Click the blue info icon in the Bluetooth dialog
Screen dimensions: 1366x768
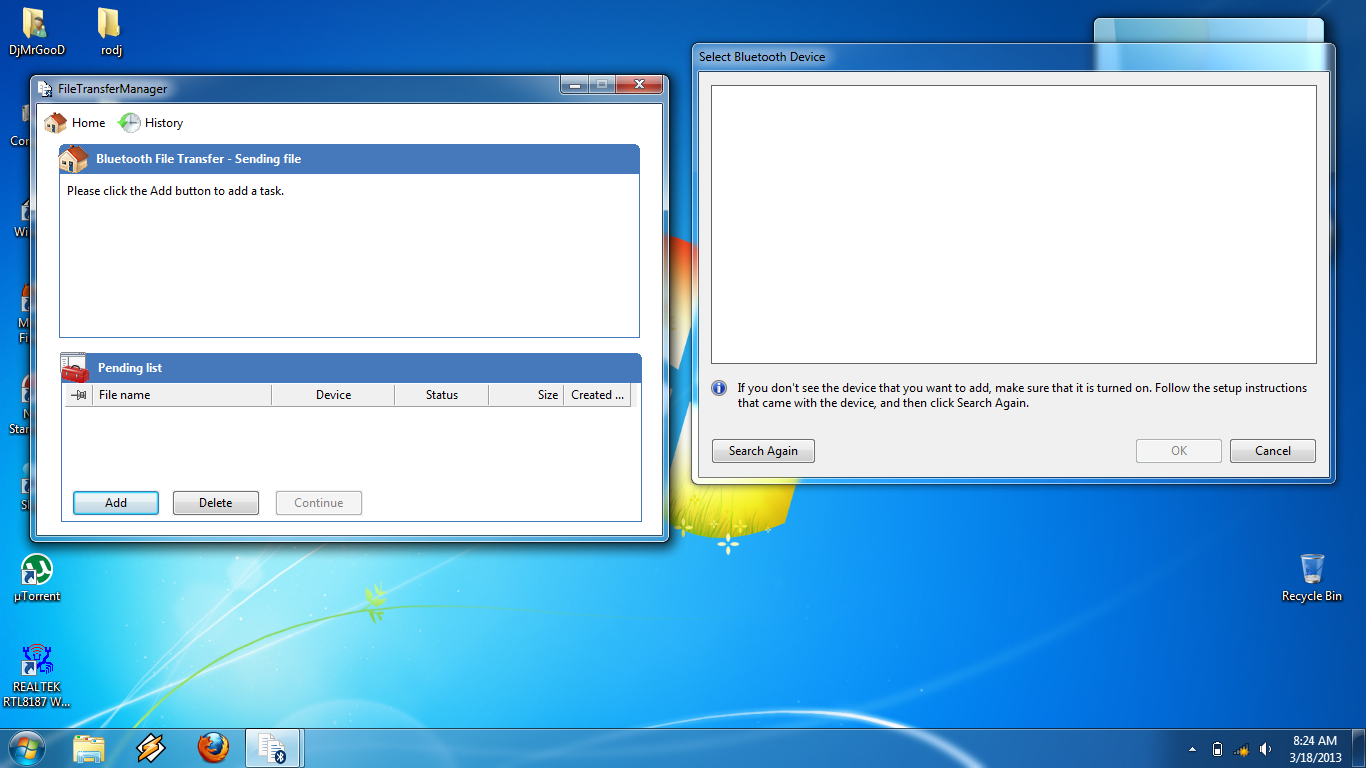click(x=719, y=388)
